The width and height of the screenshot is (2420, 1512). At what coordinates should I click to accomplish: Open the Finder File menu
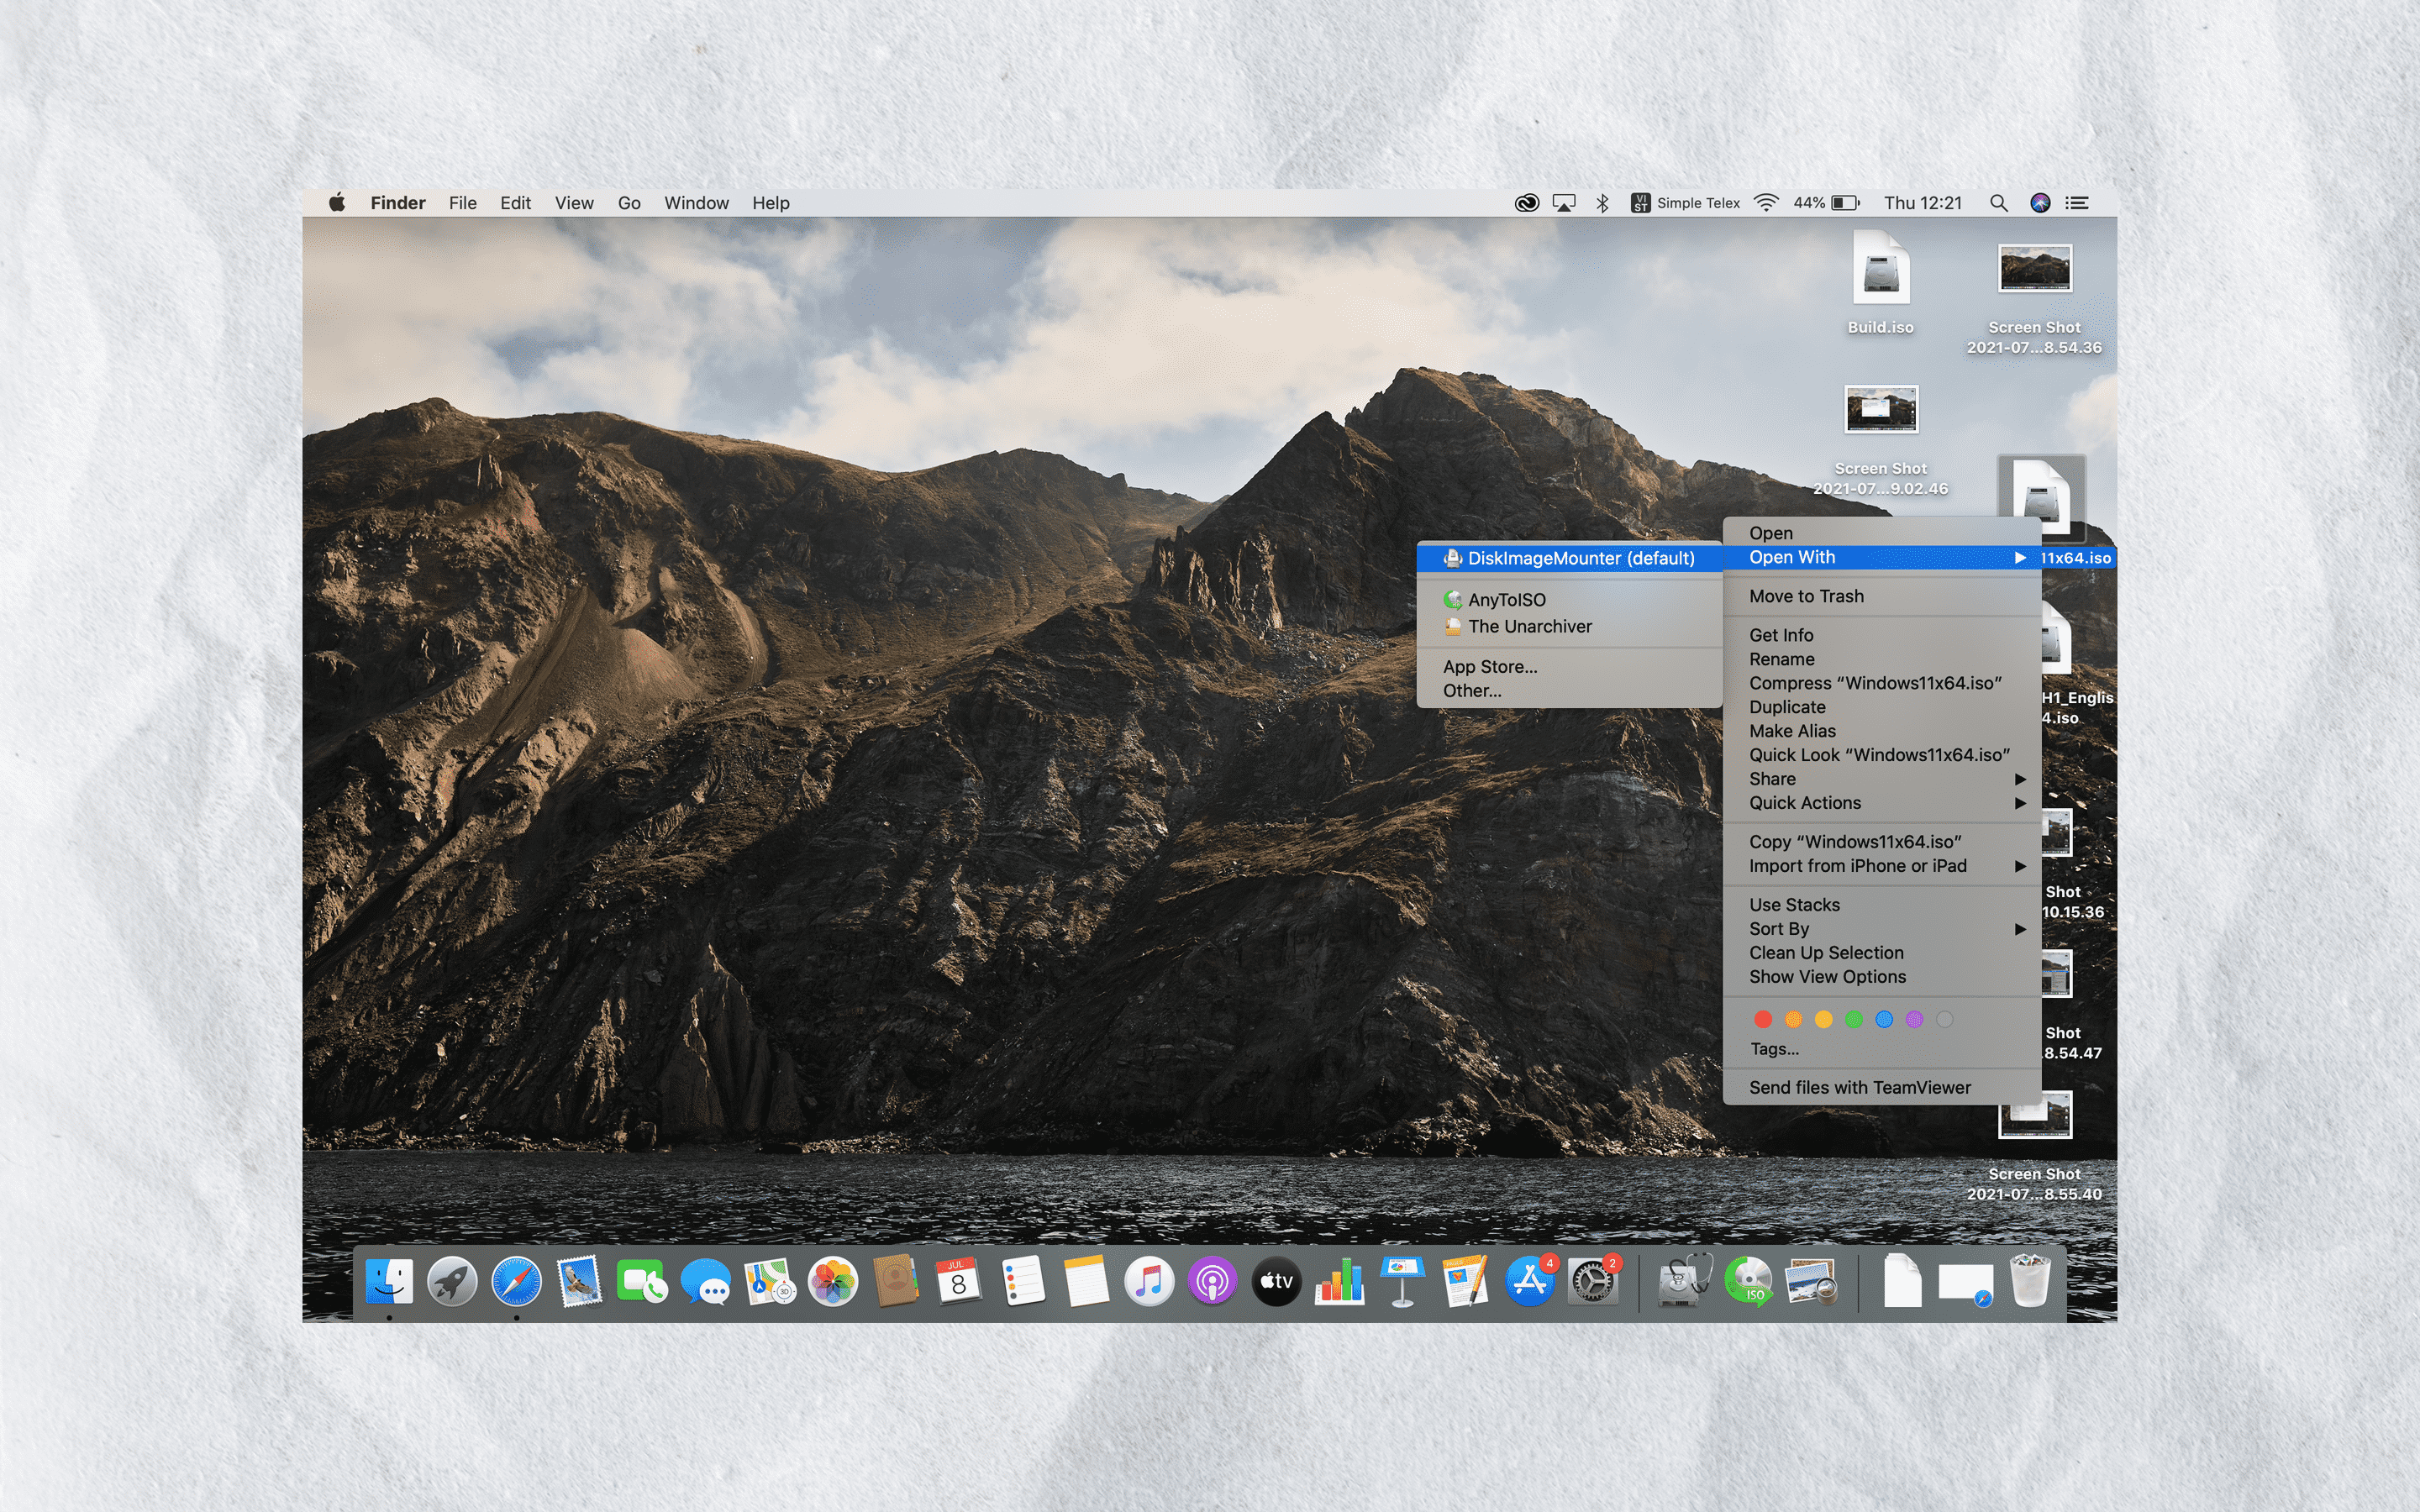tap(462, 203)
